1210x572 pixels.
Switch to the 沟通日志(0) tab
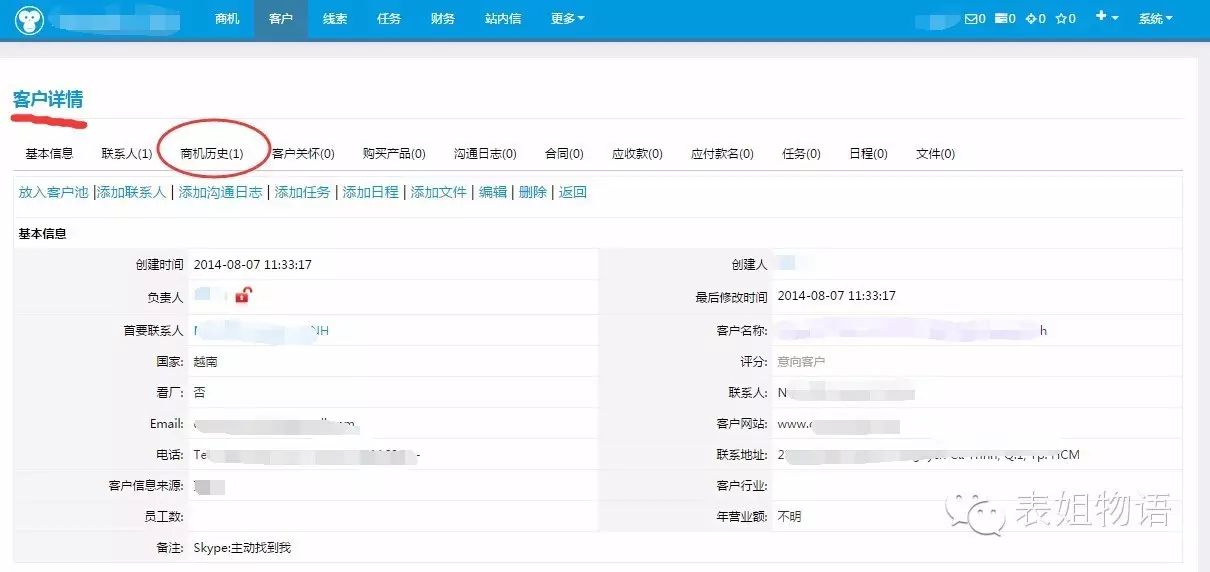(485, 153)
